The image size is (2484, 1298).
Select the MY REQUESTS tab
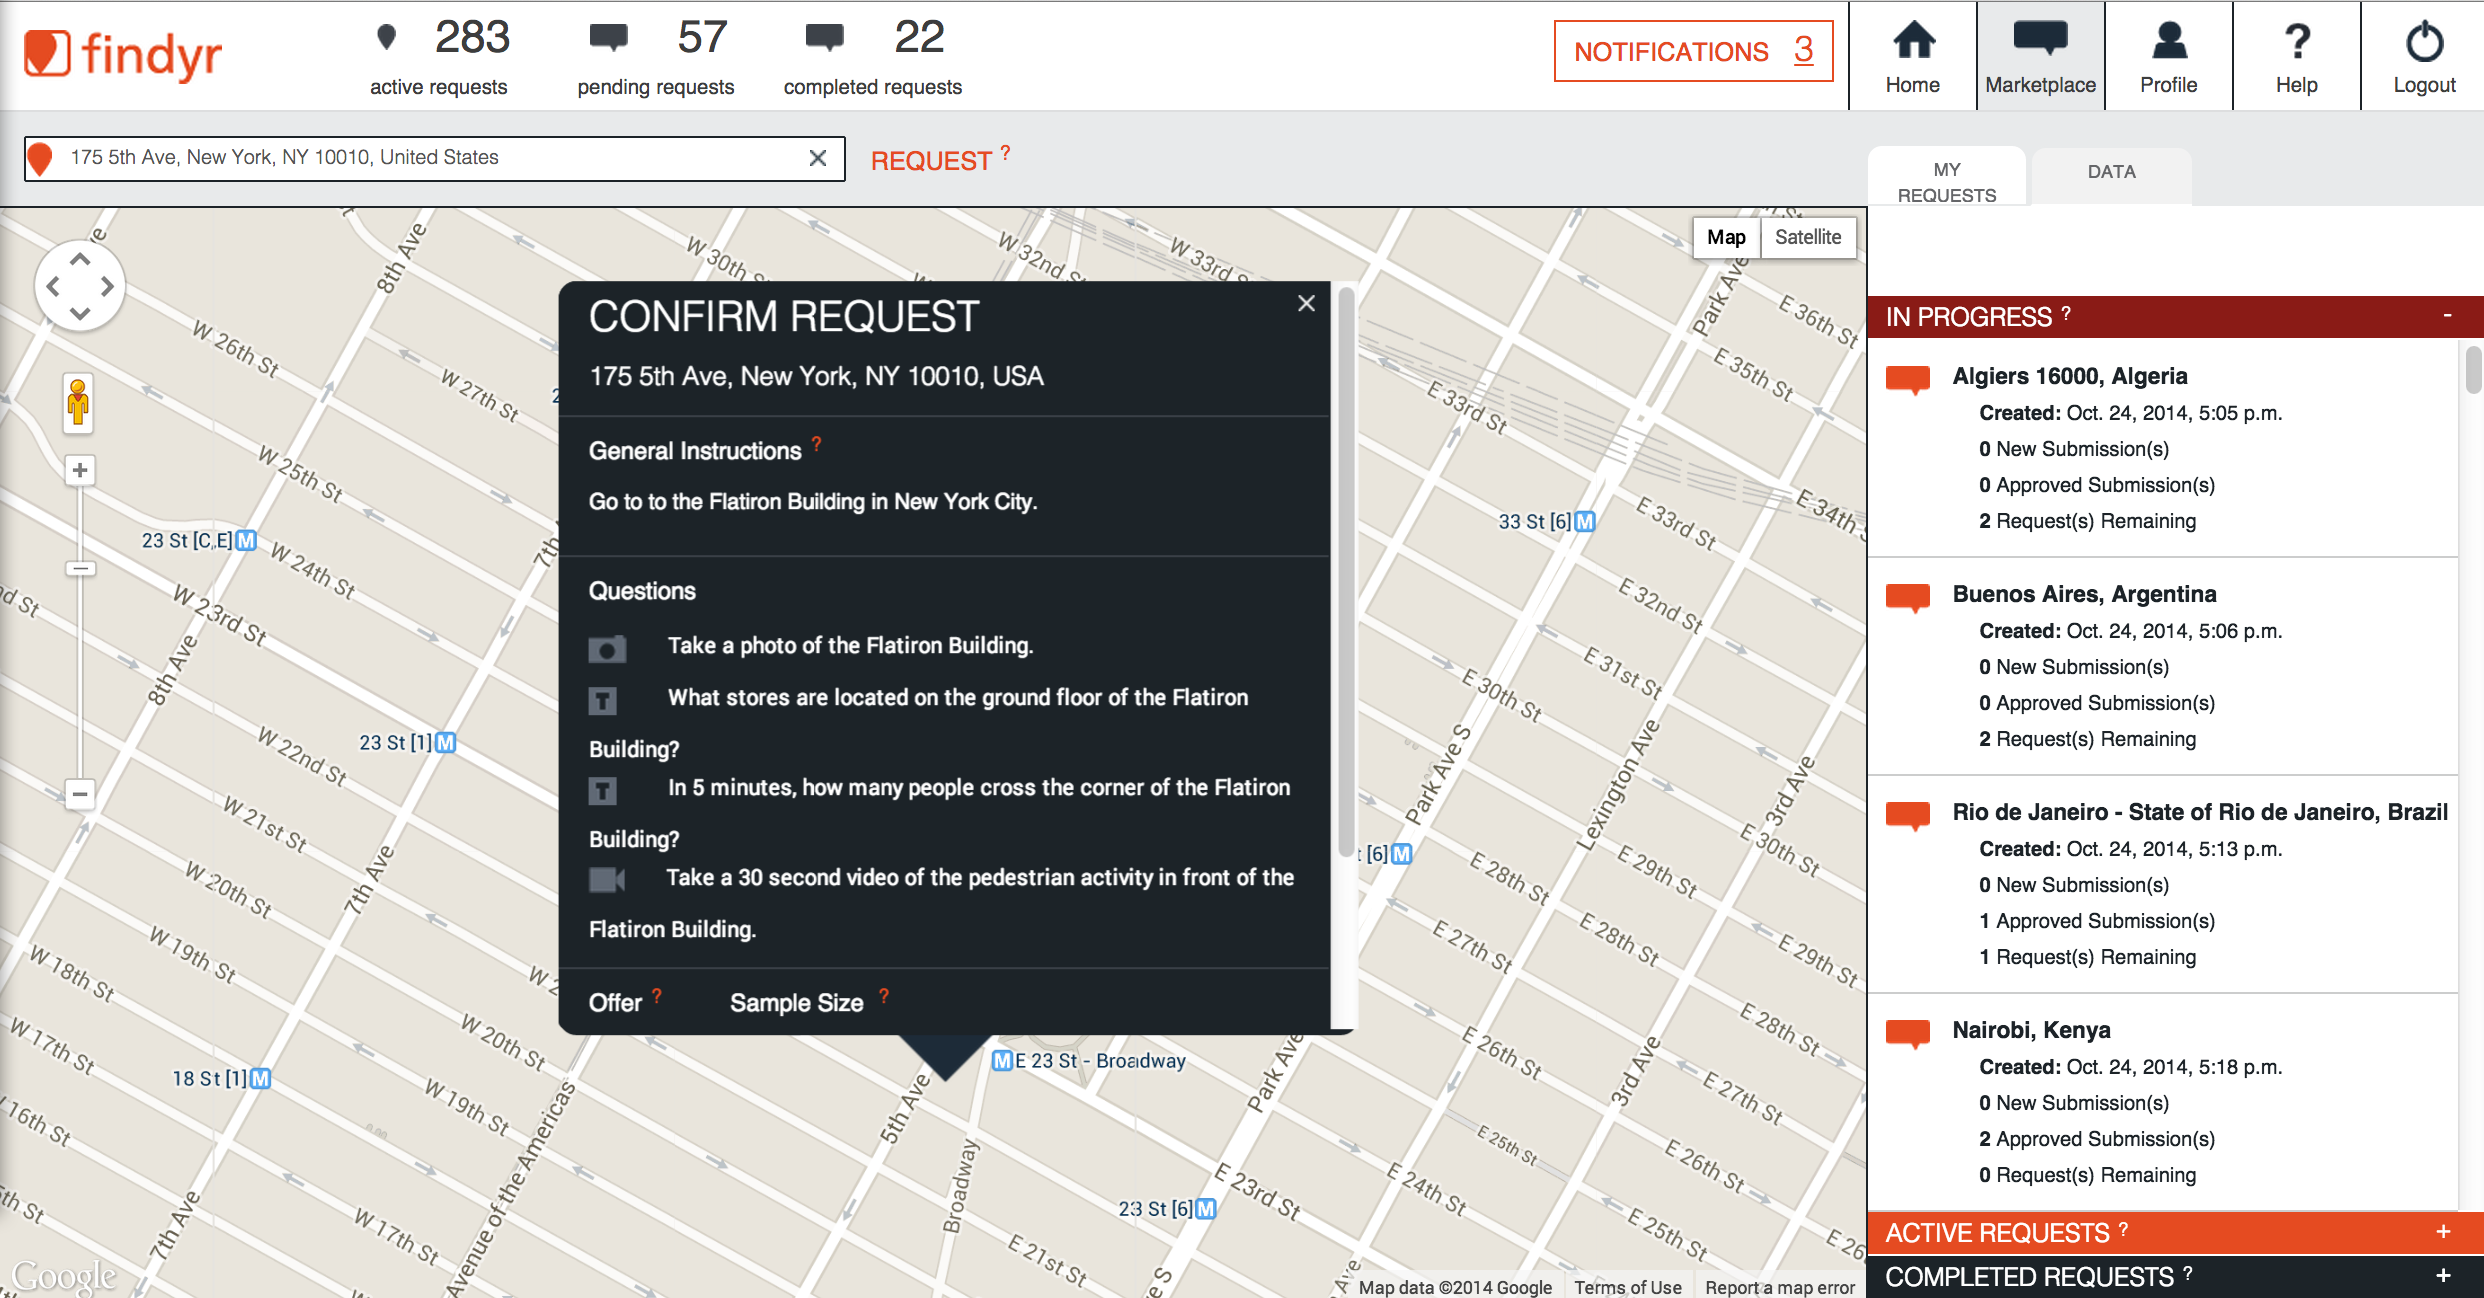(x=1946, y=182)
